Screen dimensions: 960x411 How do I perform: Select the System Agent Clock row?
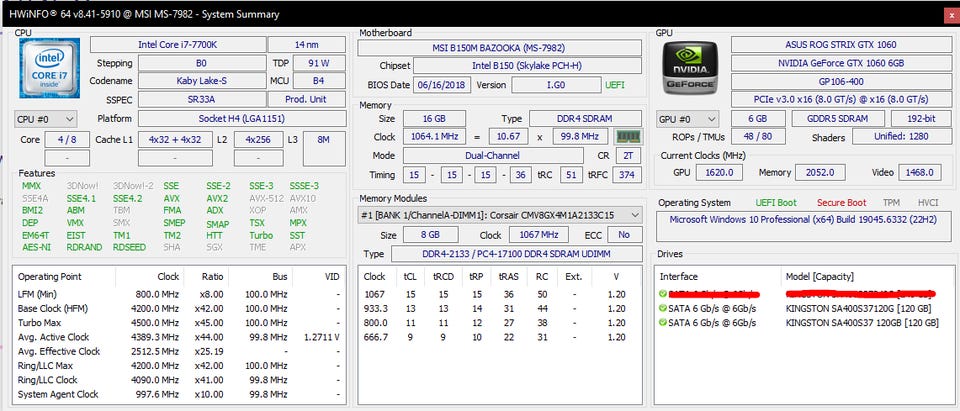179,394
